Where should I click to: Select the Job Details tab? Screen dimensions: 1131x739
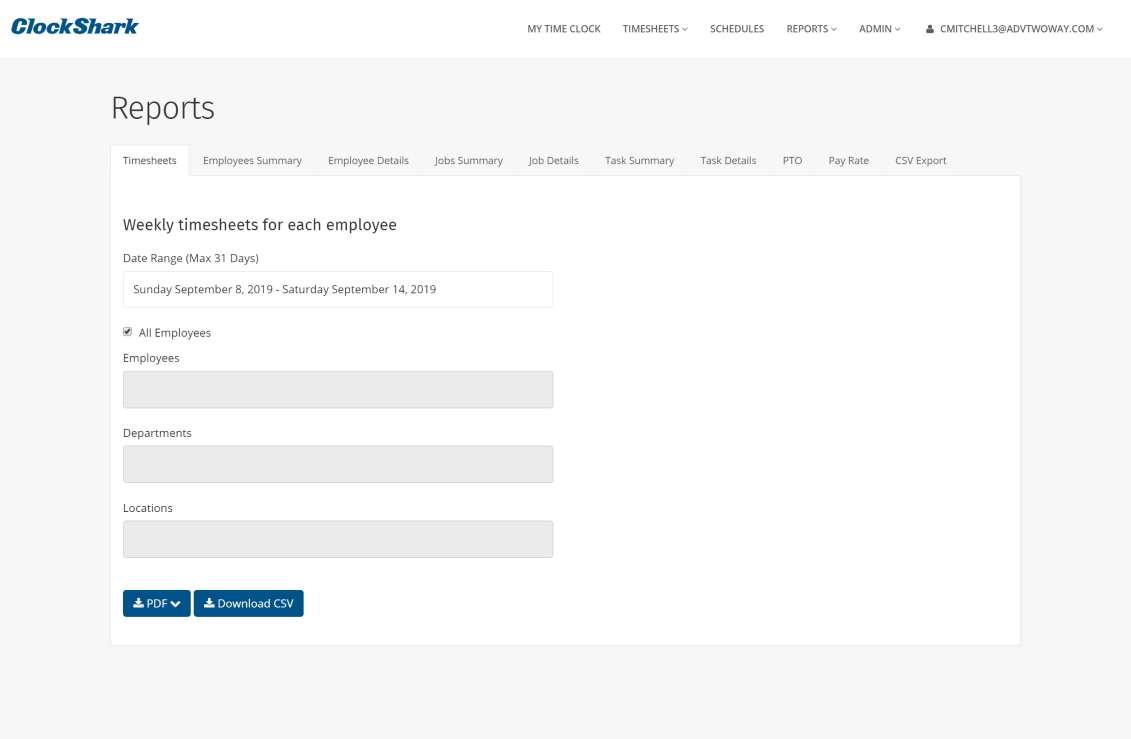coord(553,160)
